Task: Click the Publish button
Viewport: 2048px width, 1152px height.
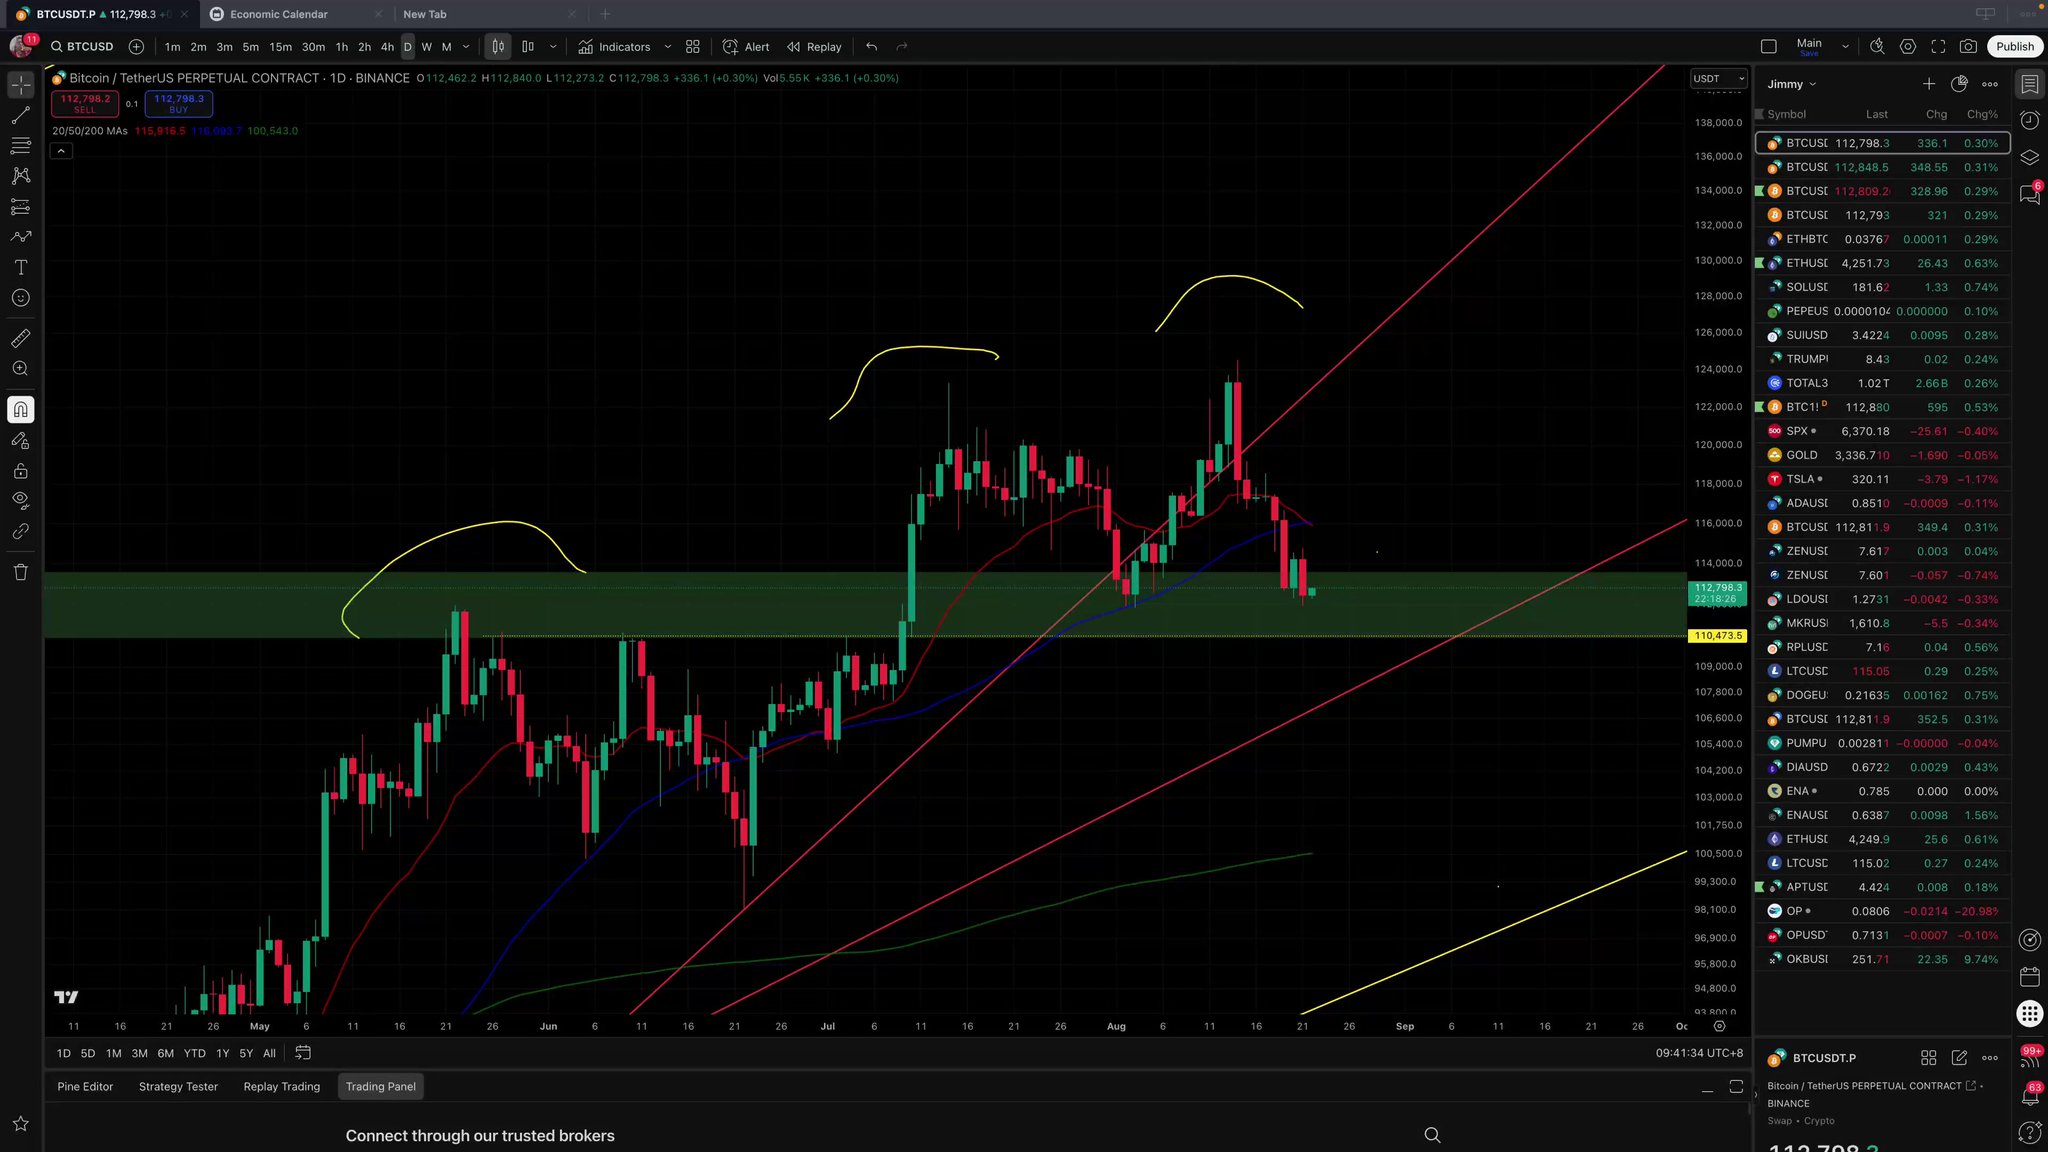Action: tap(2015, 47)
